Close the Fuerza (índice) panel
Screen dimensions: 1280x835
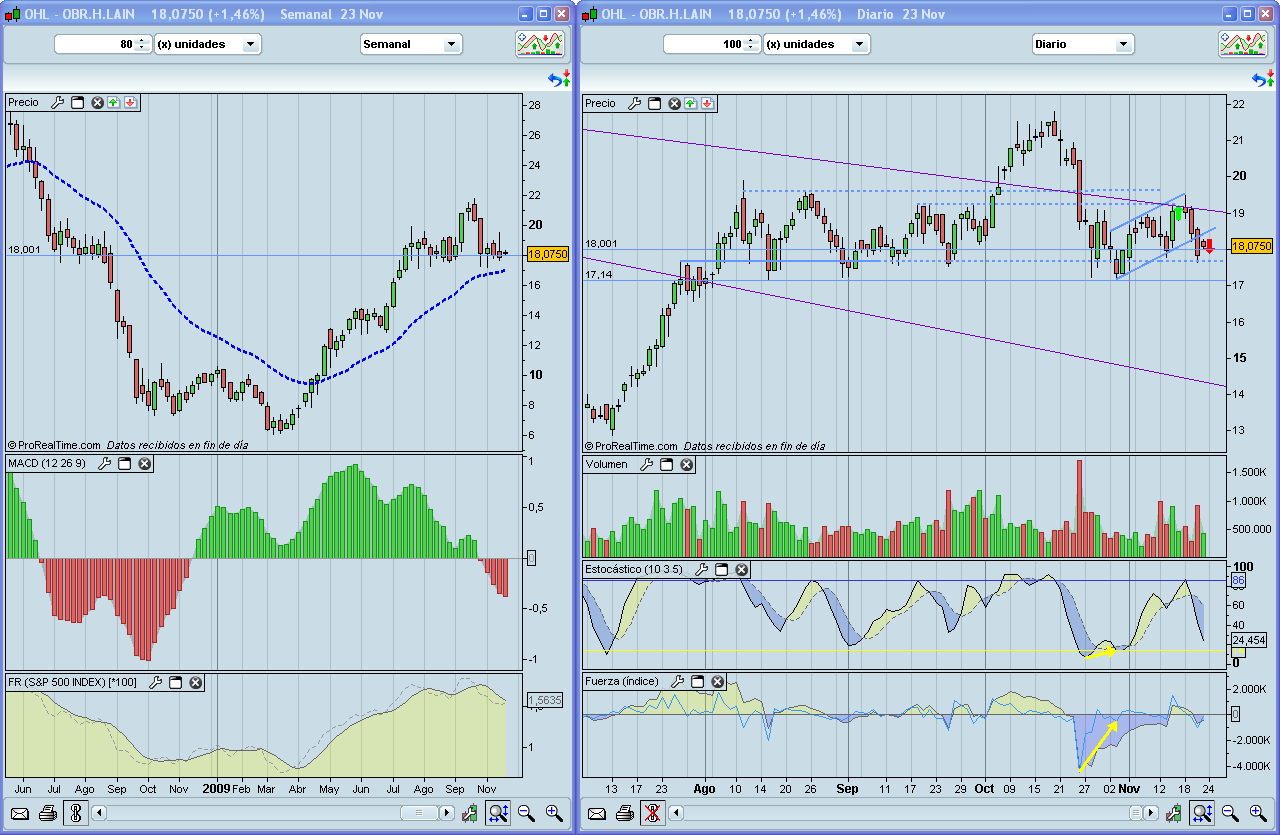(x=717, y=681)
